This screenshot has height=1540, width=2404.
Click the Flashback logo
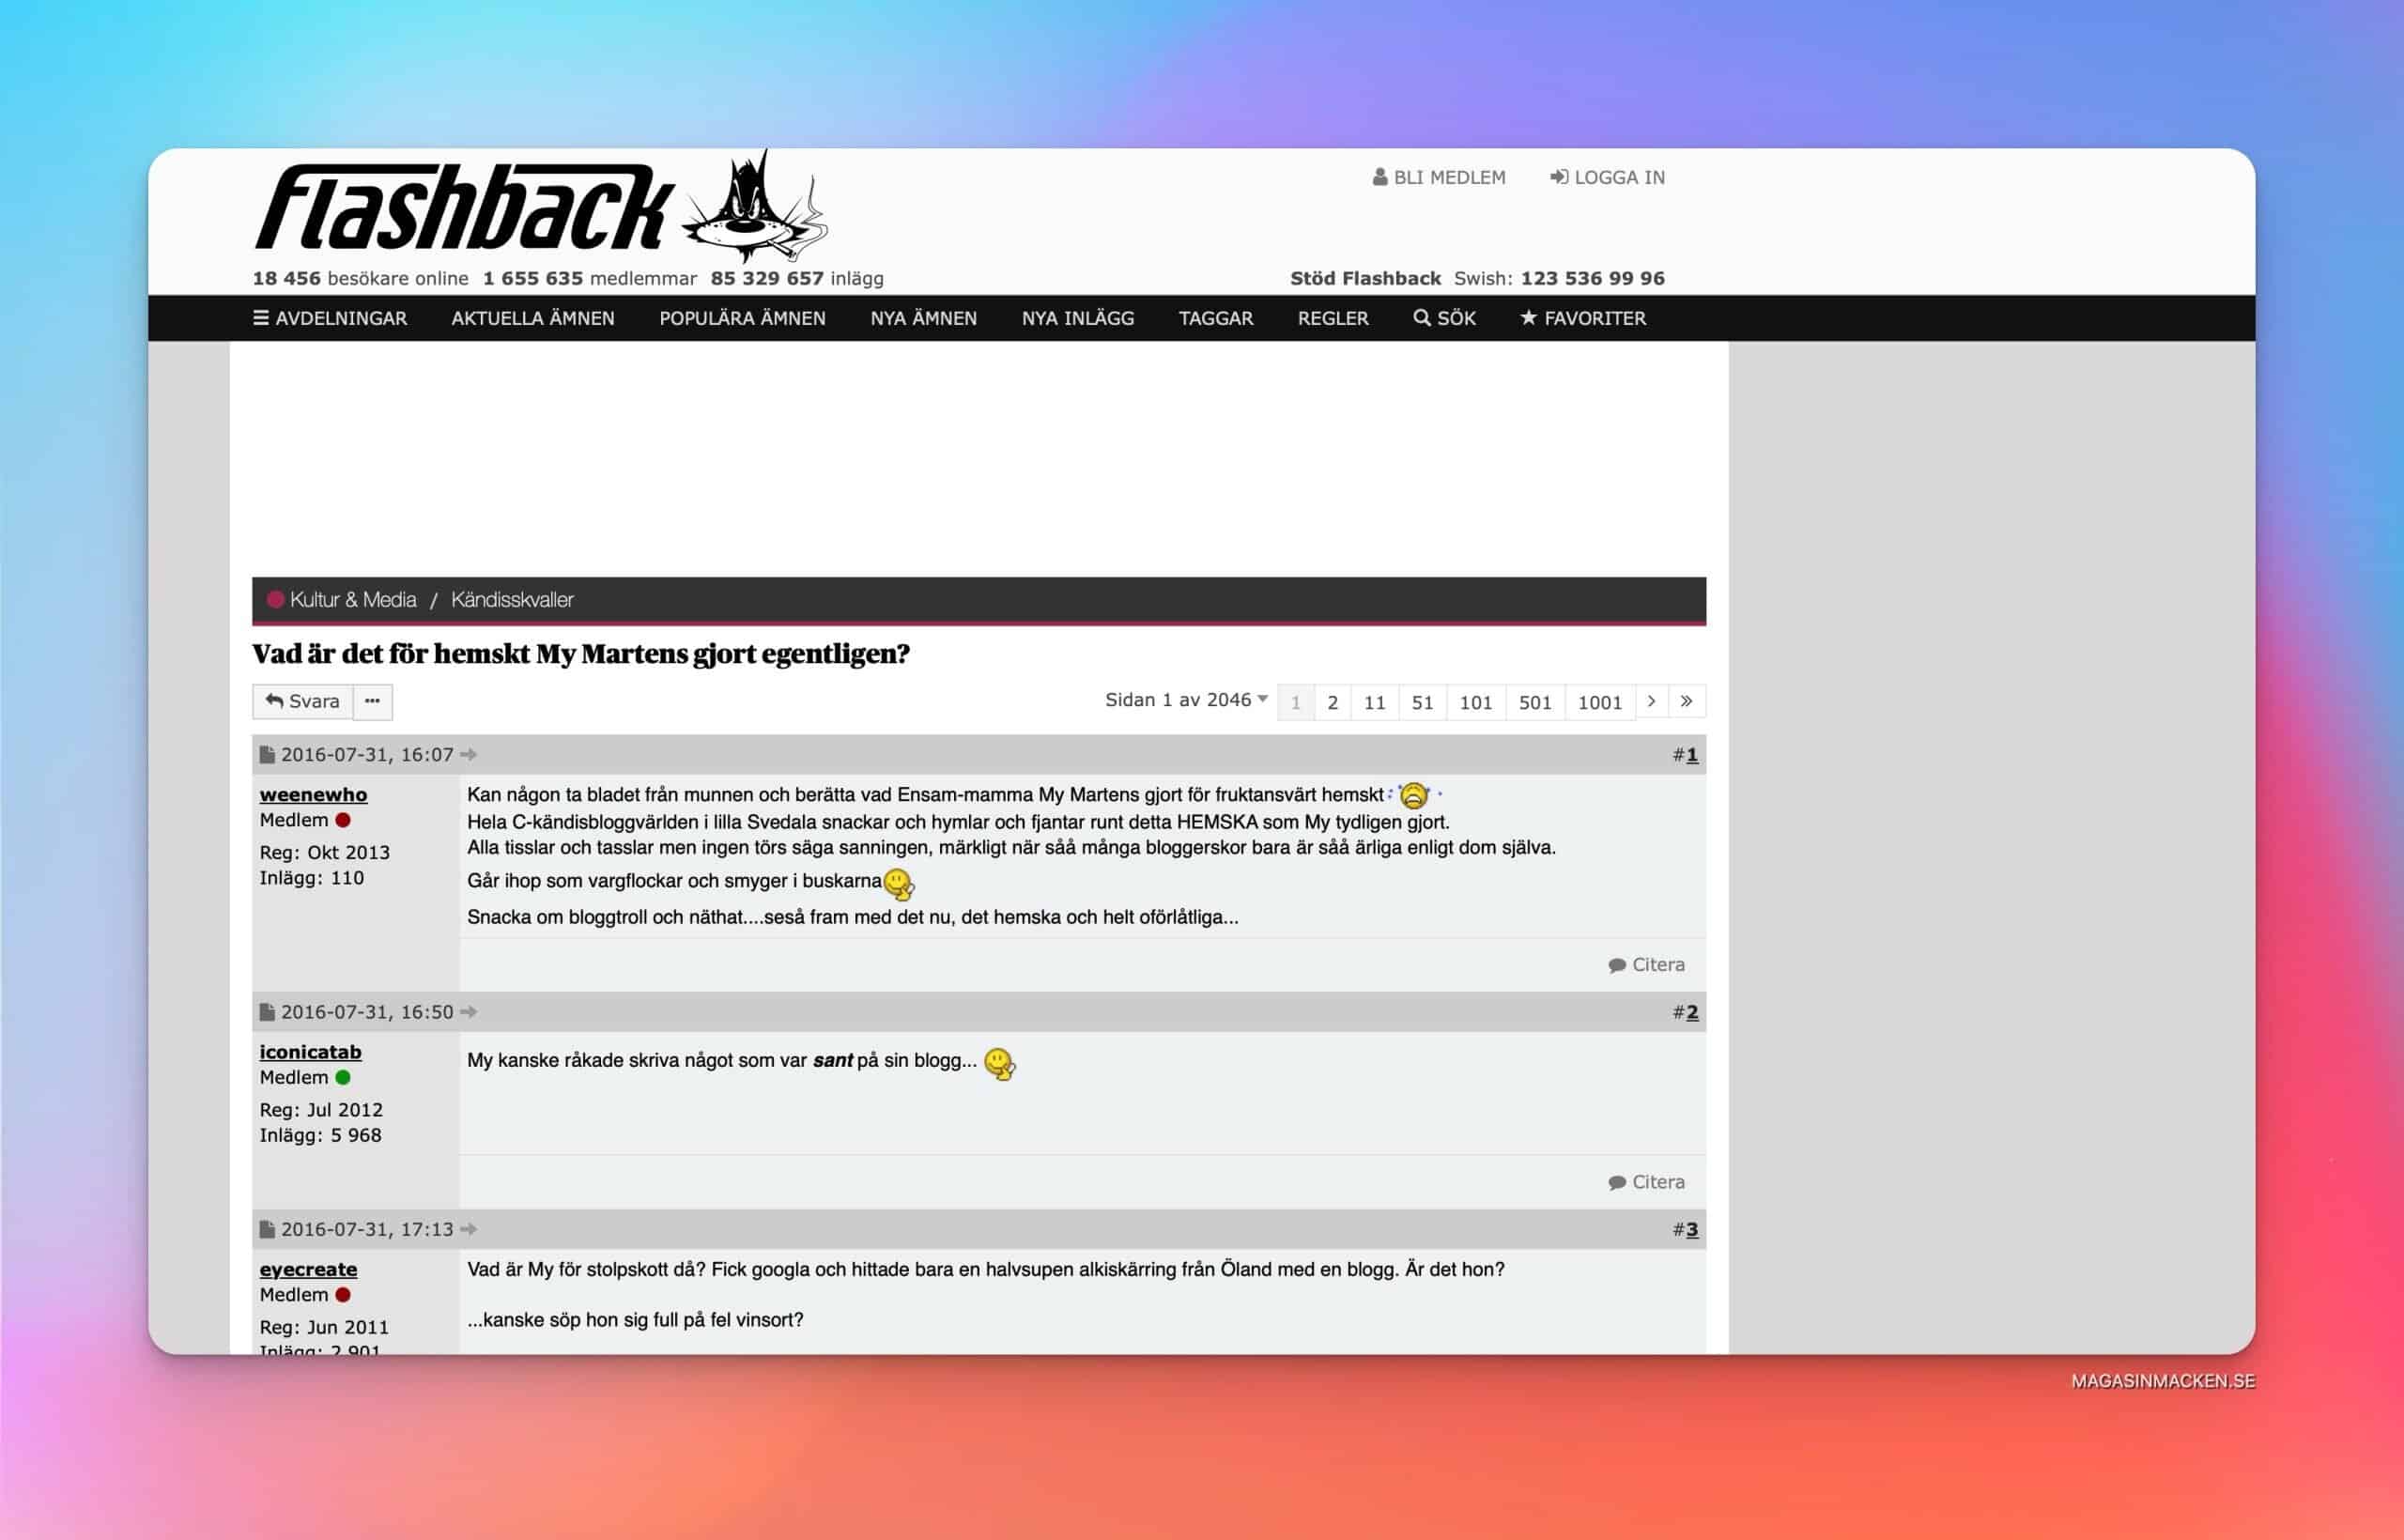pyautogui.click(x=465, y=207)
